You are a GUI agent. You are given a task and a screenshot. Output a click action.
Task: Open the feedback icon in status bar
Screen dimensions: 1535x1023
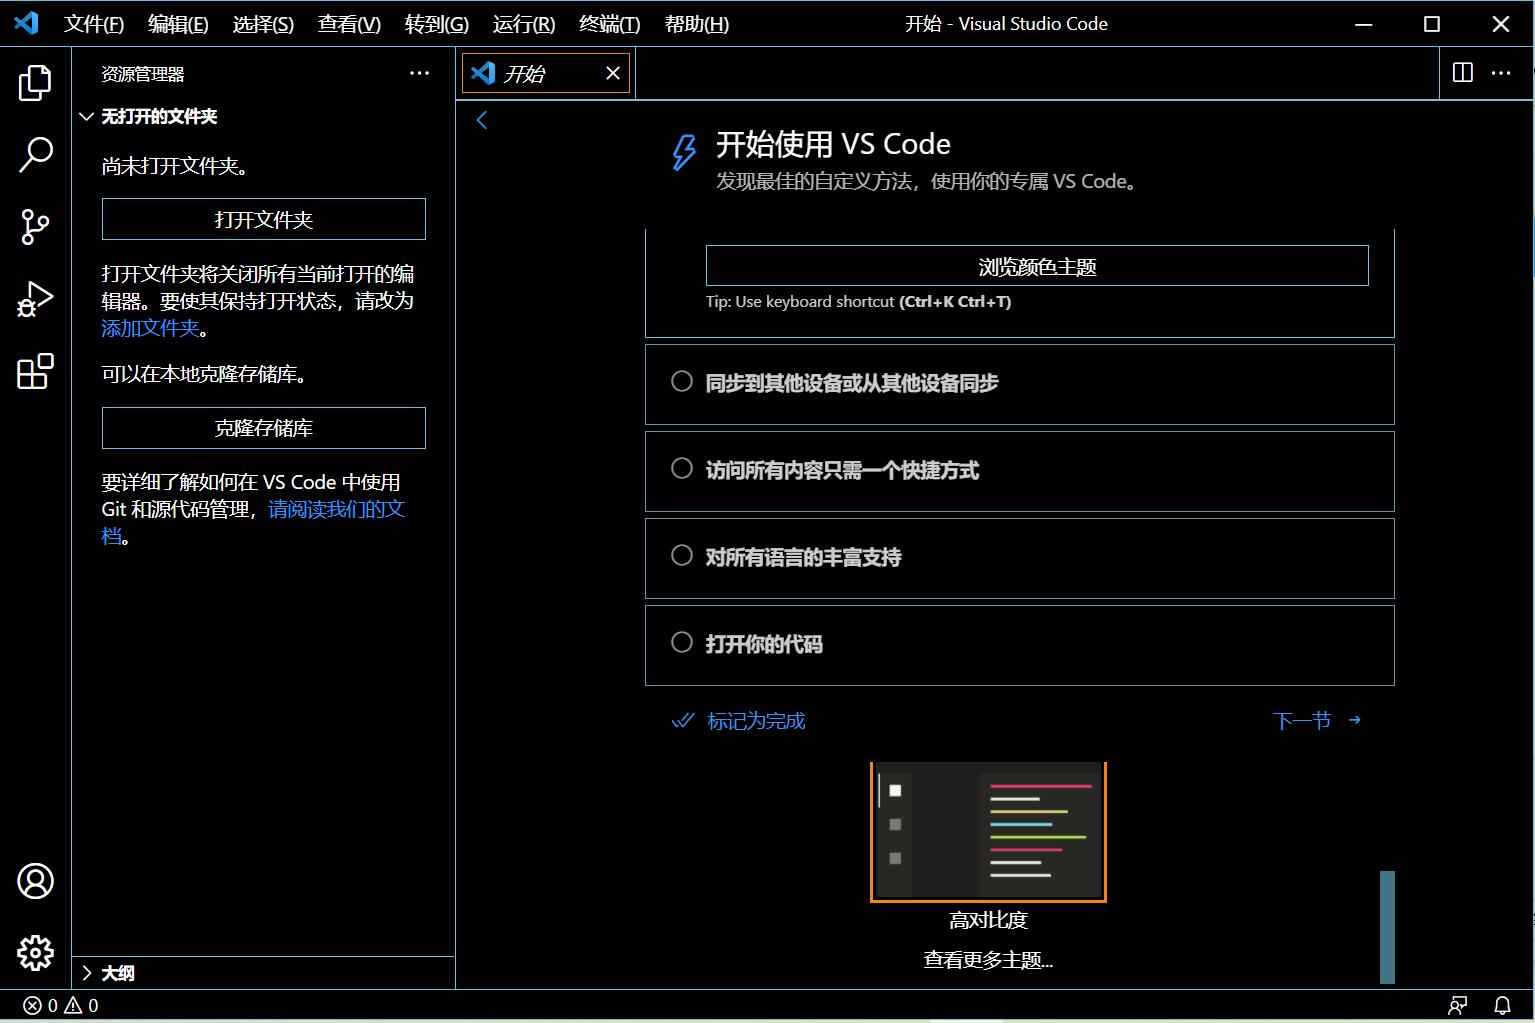click(x=1458, y=1005)
